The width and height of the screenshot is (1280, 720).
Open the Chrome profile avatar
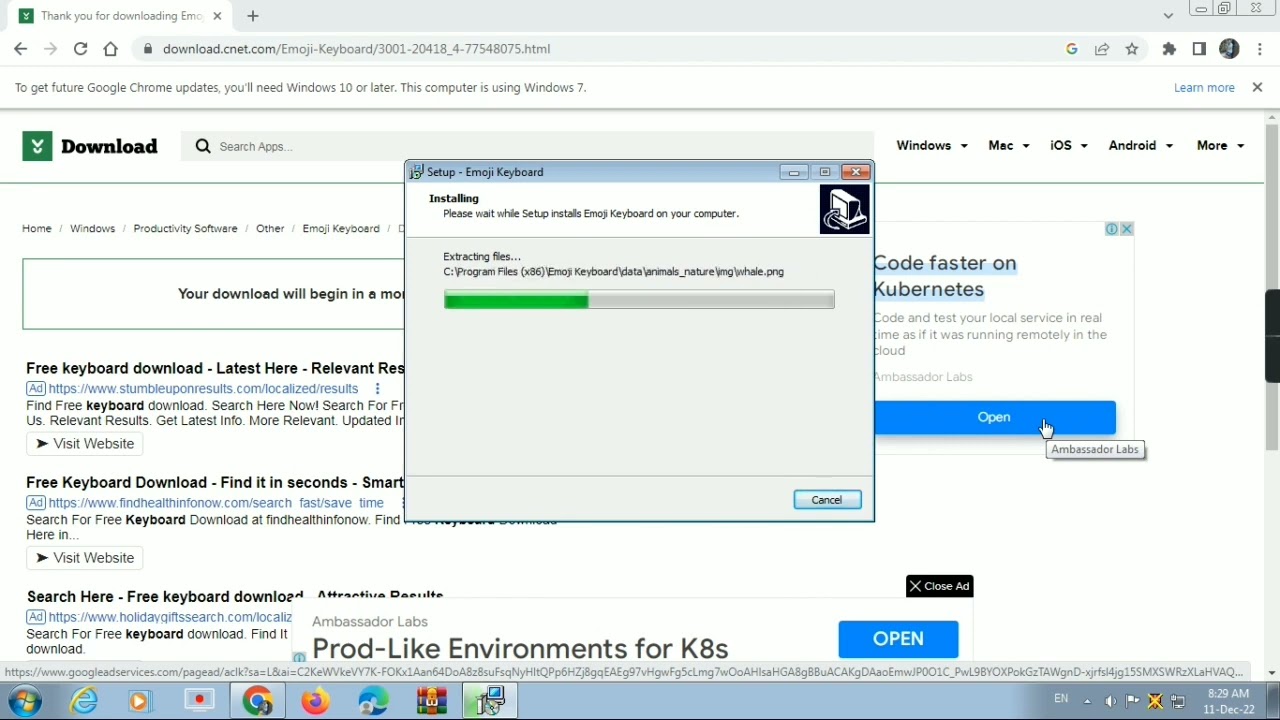click(x=1229, y=49)
